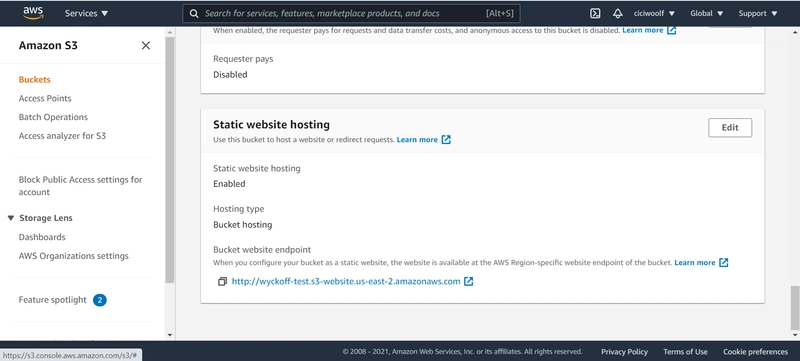Open Batch Operations in sidebar
The height and width of the screenshot is (361, 800).
[x=53, y=117]
